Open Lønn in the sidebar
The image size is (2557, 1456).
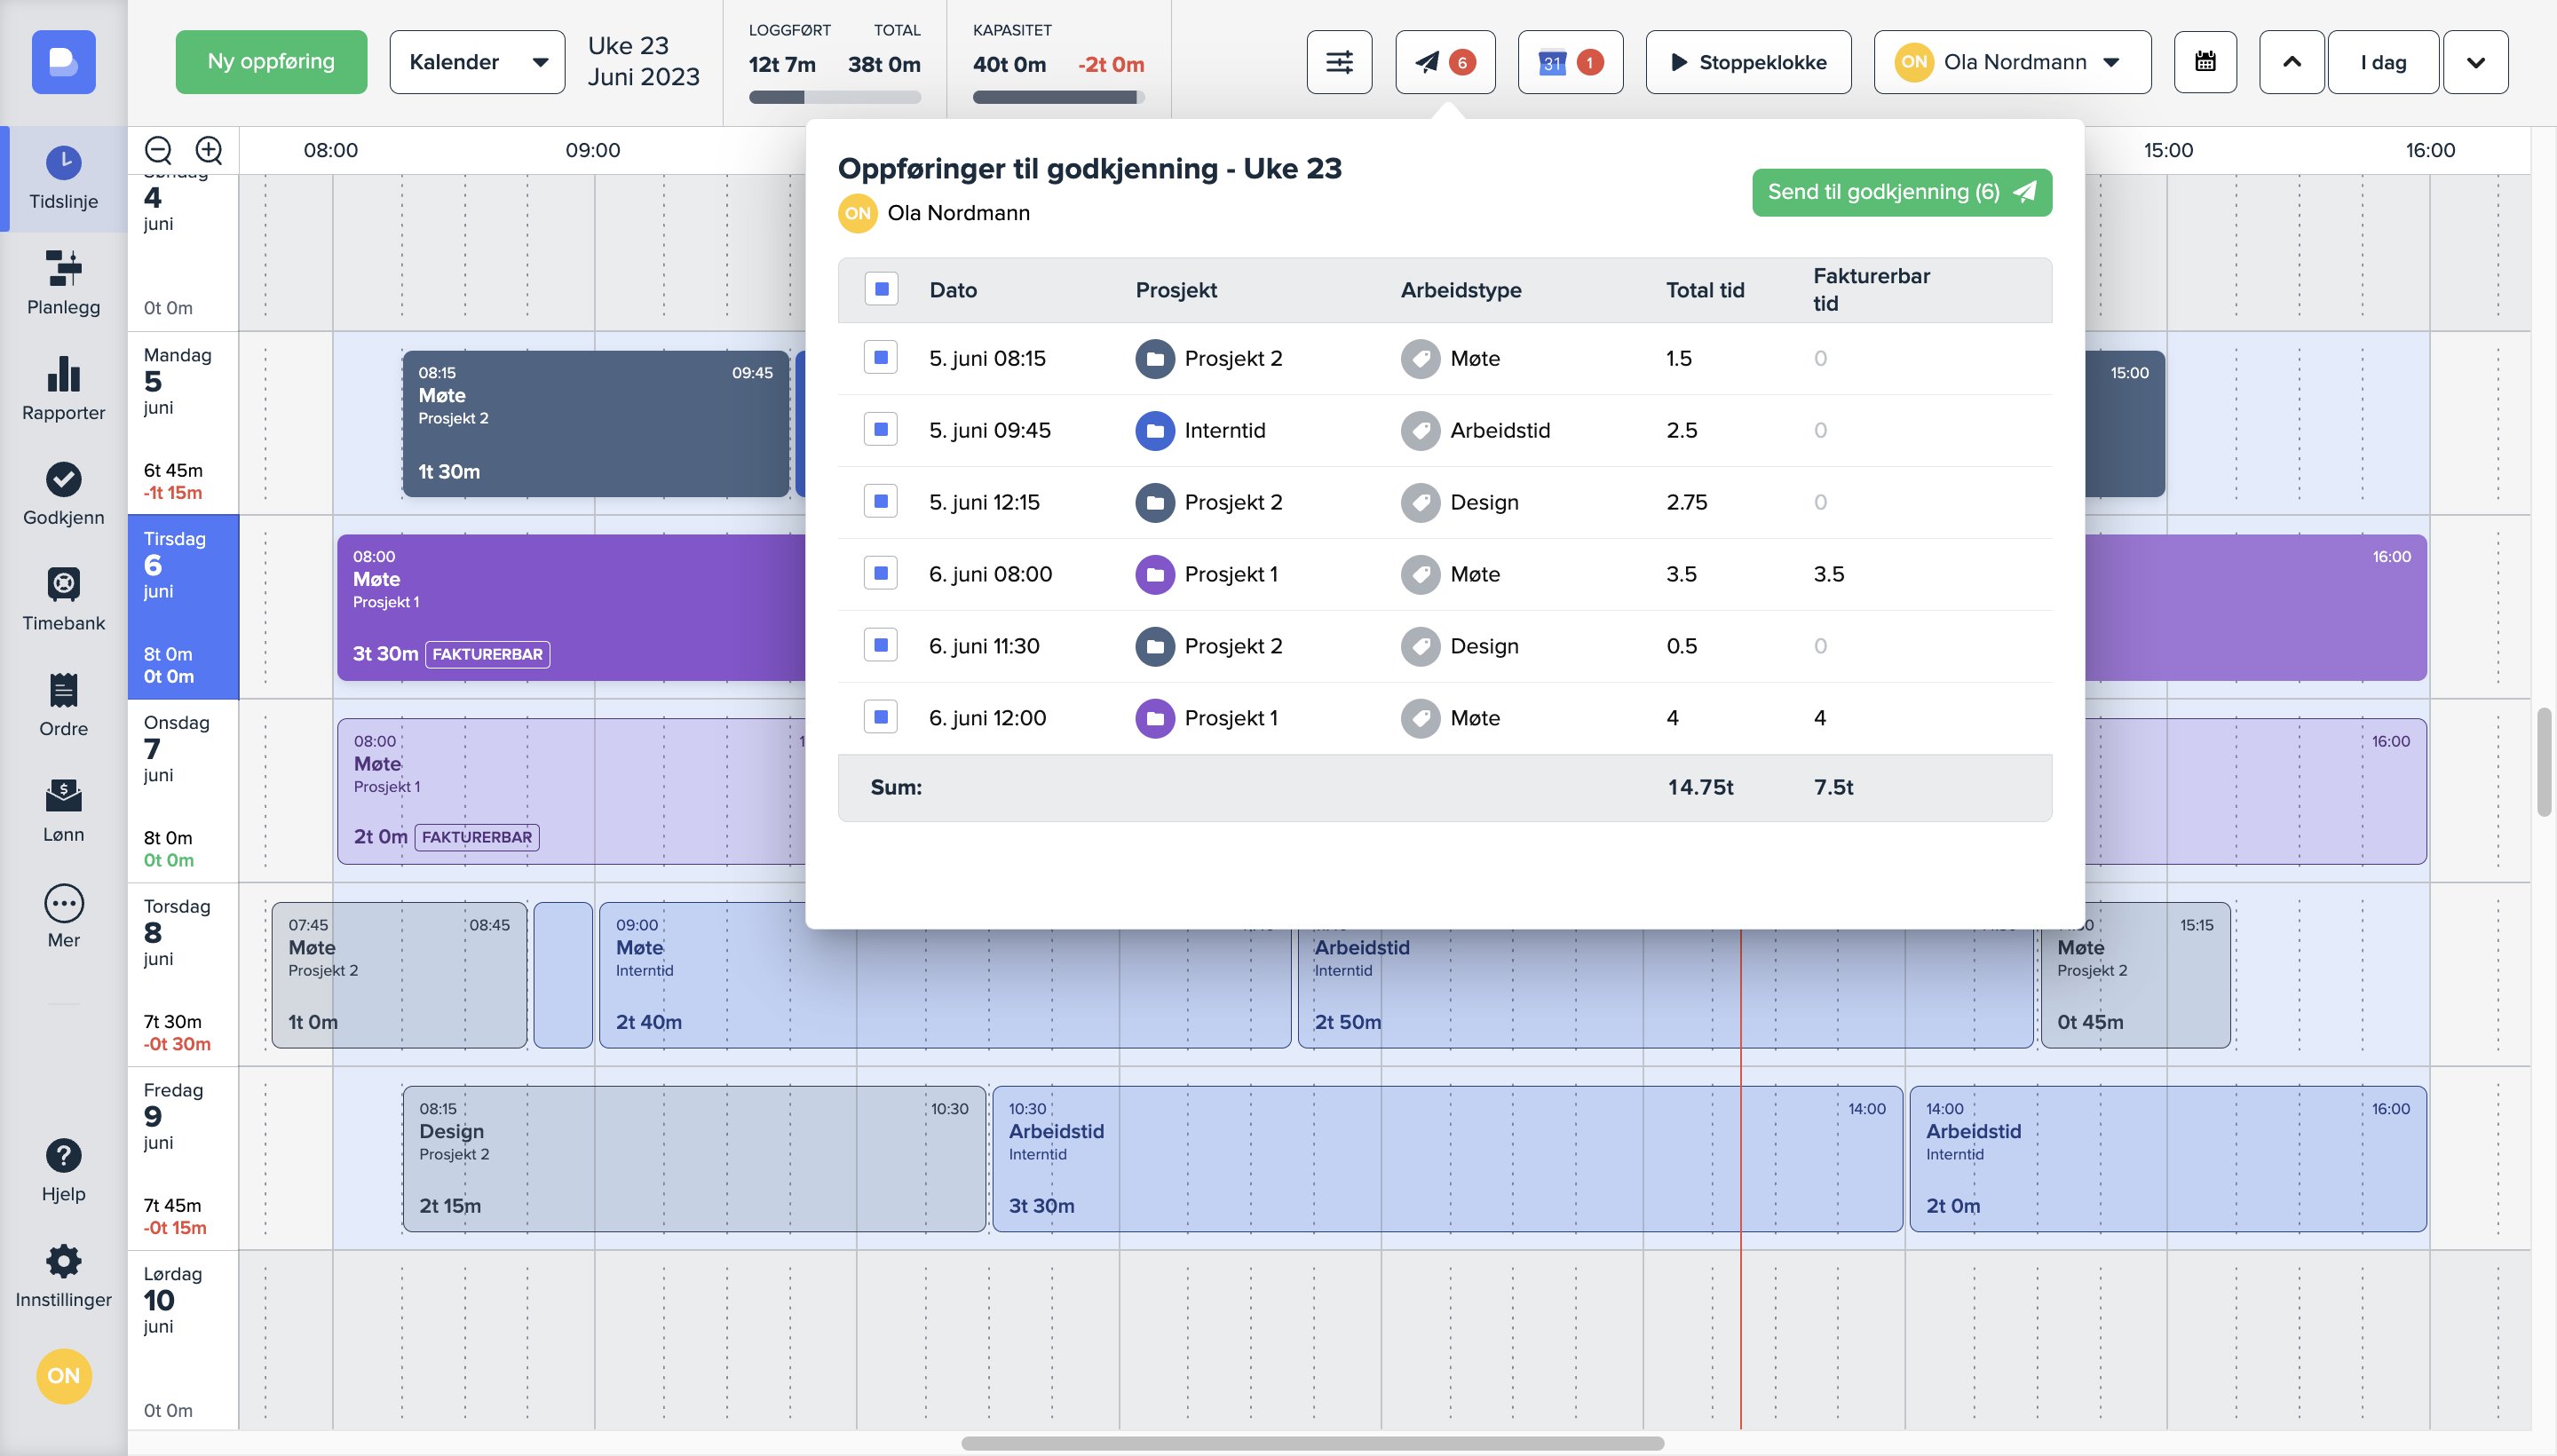63,811
